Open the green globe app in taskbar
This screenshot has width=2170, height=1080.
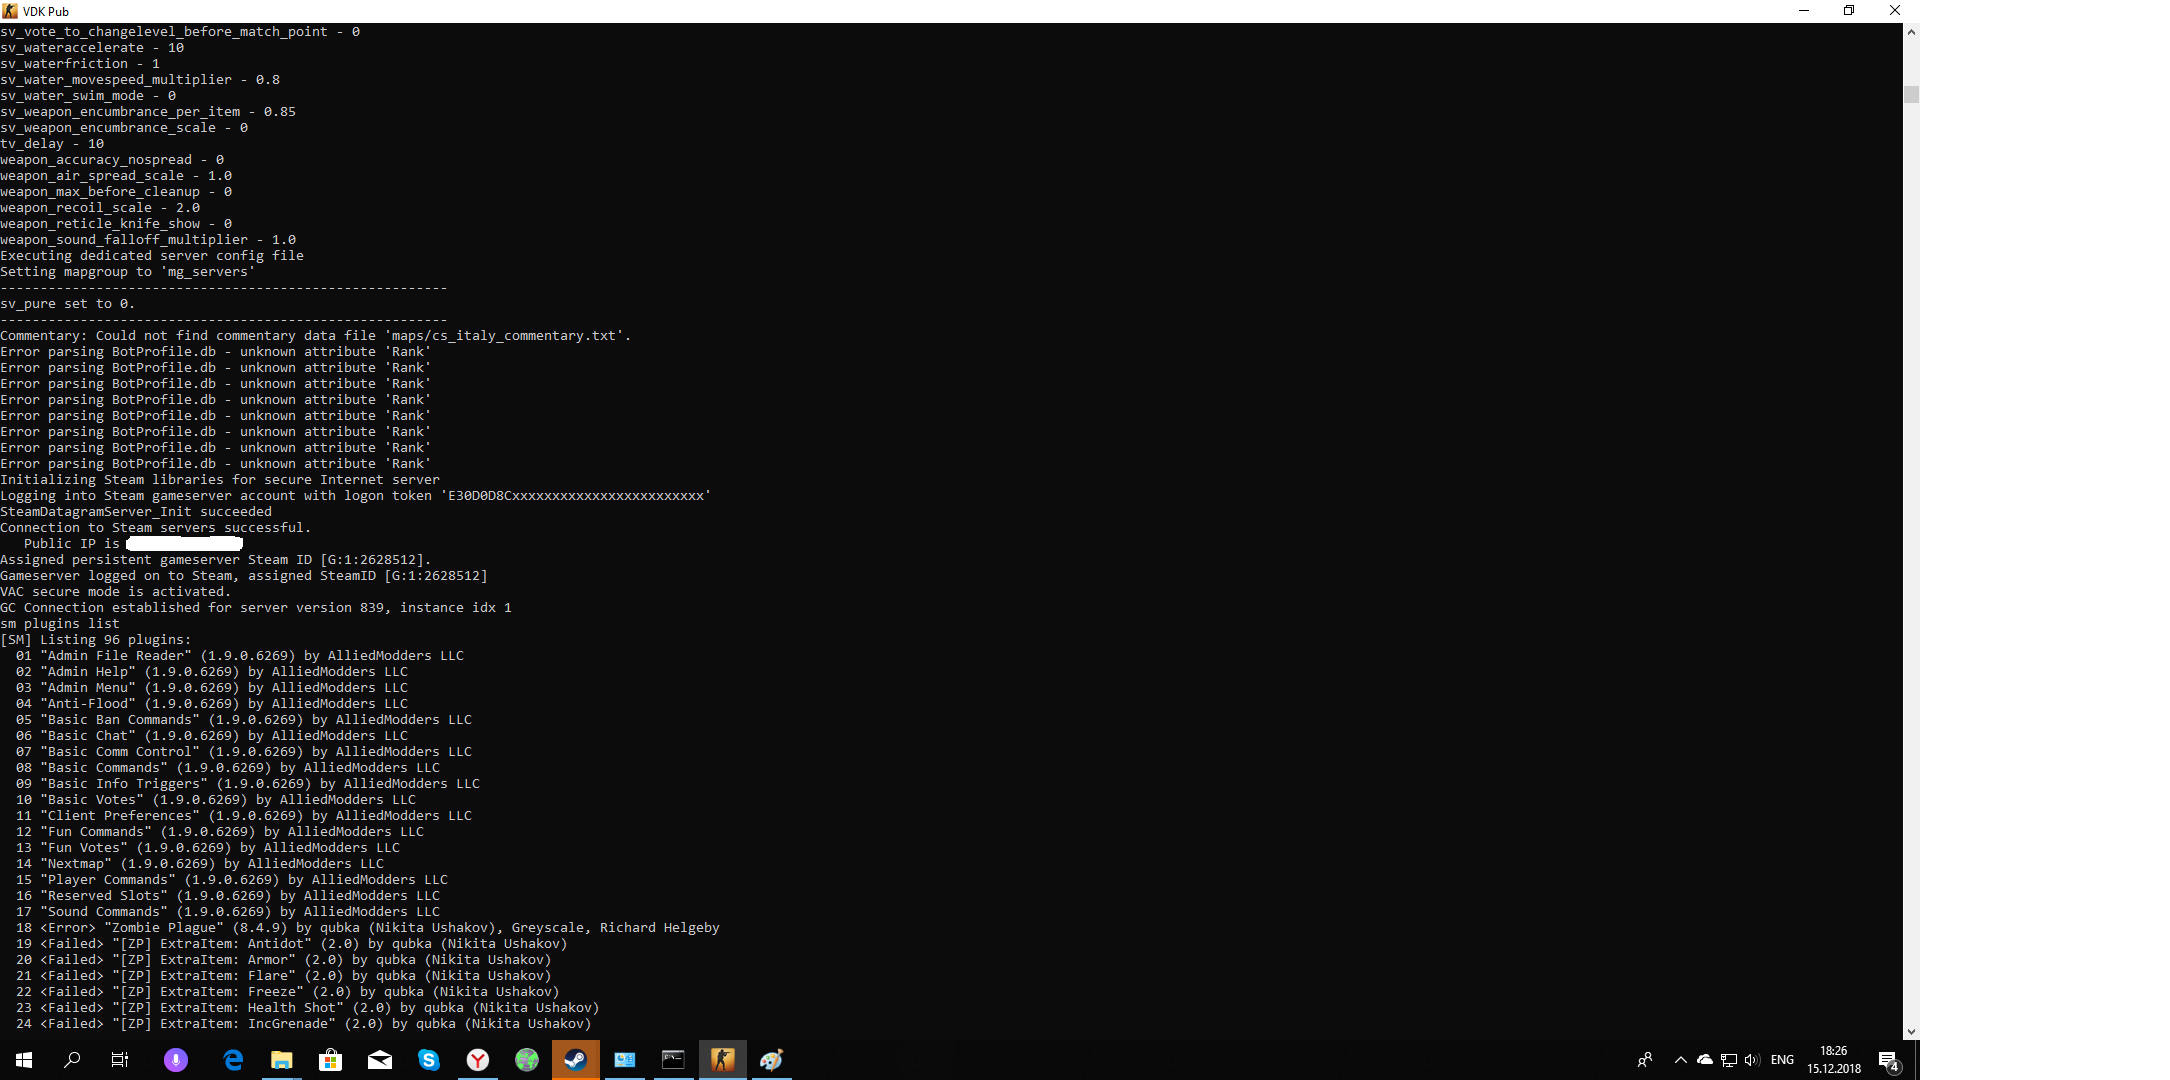point(527,1060)
